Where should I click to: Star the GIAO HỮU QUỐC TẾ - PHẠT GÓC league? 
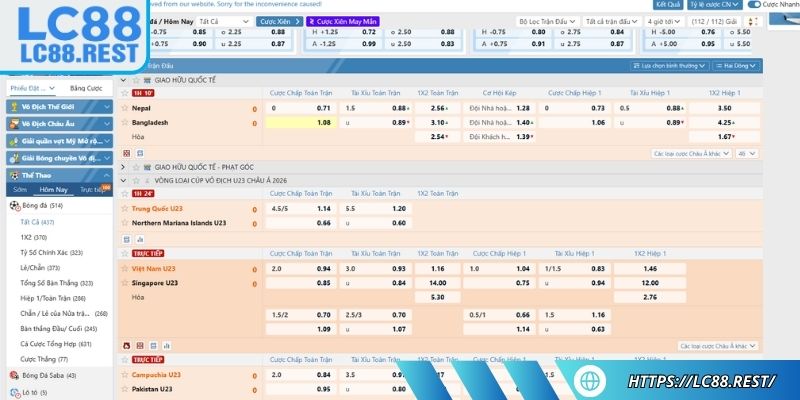136,167
